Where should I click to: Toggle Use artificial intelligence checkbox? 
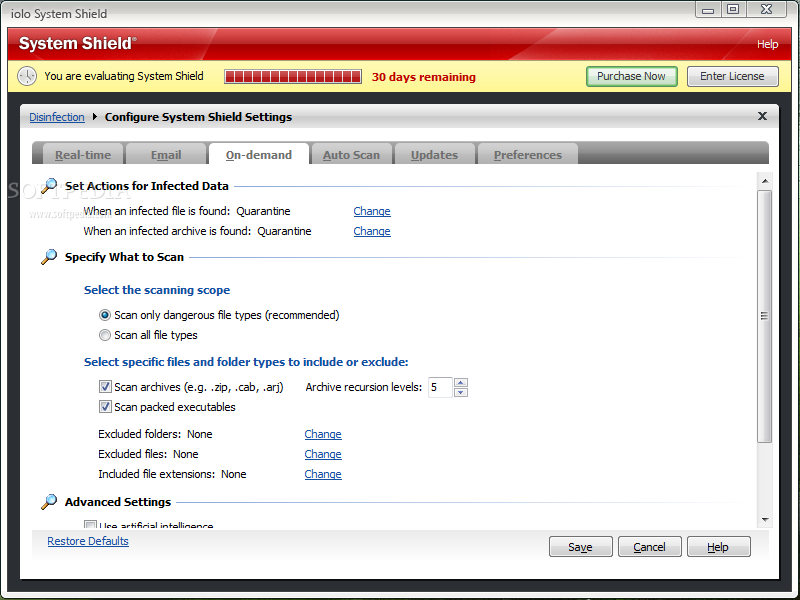pyautogui.click(x=90, y=524)
